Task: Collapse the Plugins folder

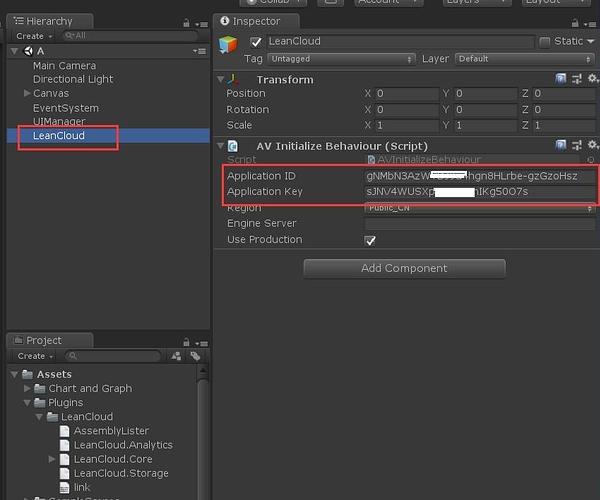Action: point(27,402)
